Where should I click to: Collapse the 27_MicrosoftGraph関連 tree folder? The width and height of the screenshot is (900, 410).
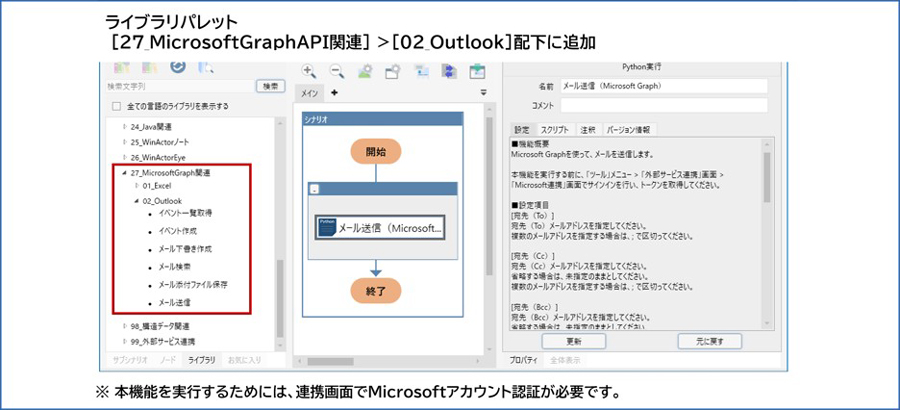pyautogui.click(x=124, y=172)
